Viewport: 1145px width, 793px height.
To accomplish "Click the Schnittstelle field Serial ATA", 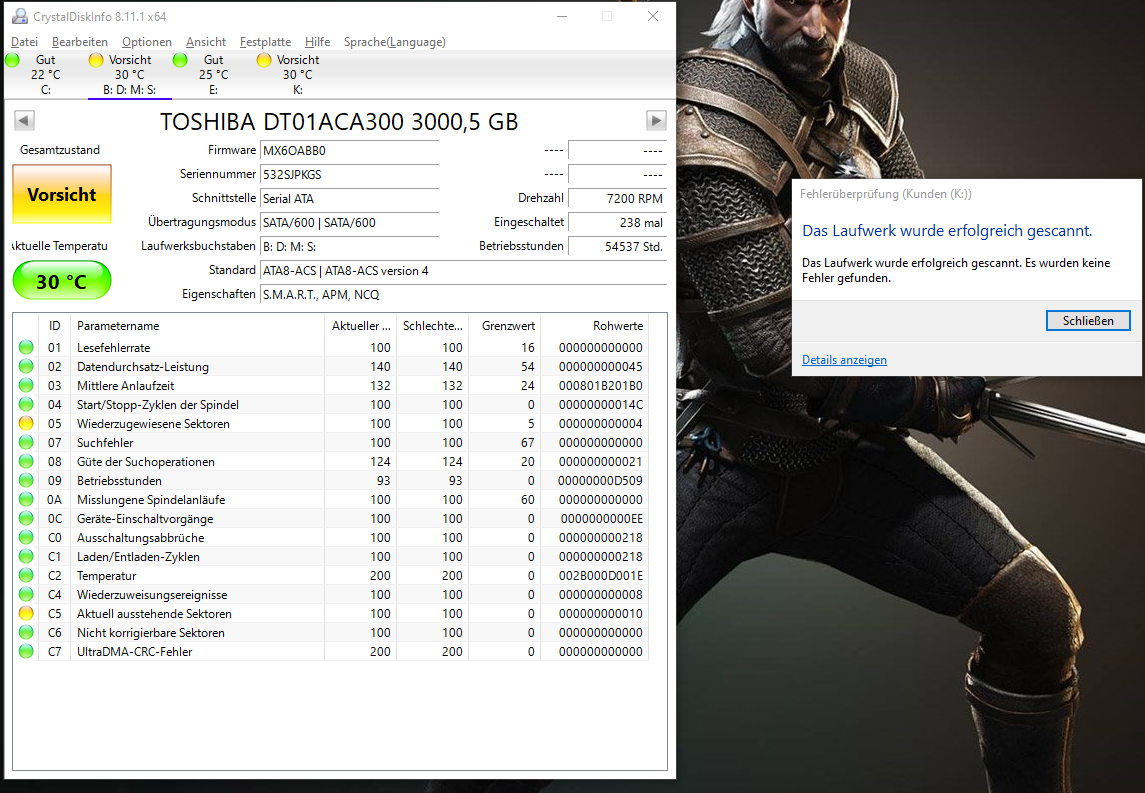I will [349, 199].
